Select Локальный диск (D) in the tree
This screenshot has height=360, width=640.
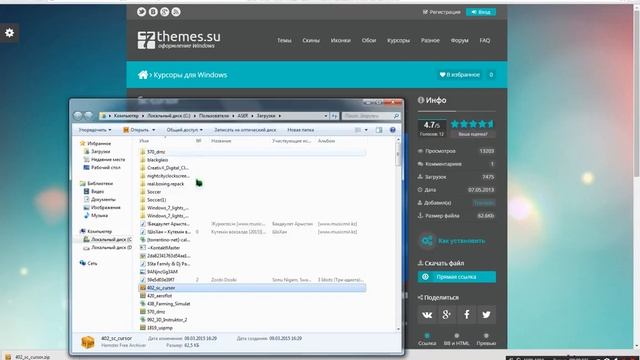(111, 248)
